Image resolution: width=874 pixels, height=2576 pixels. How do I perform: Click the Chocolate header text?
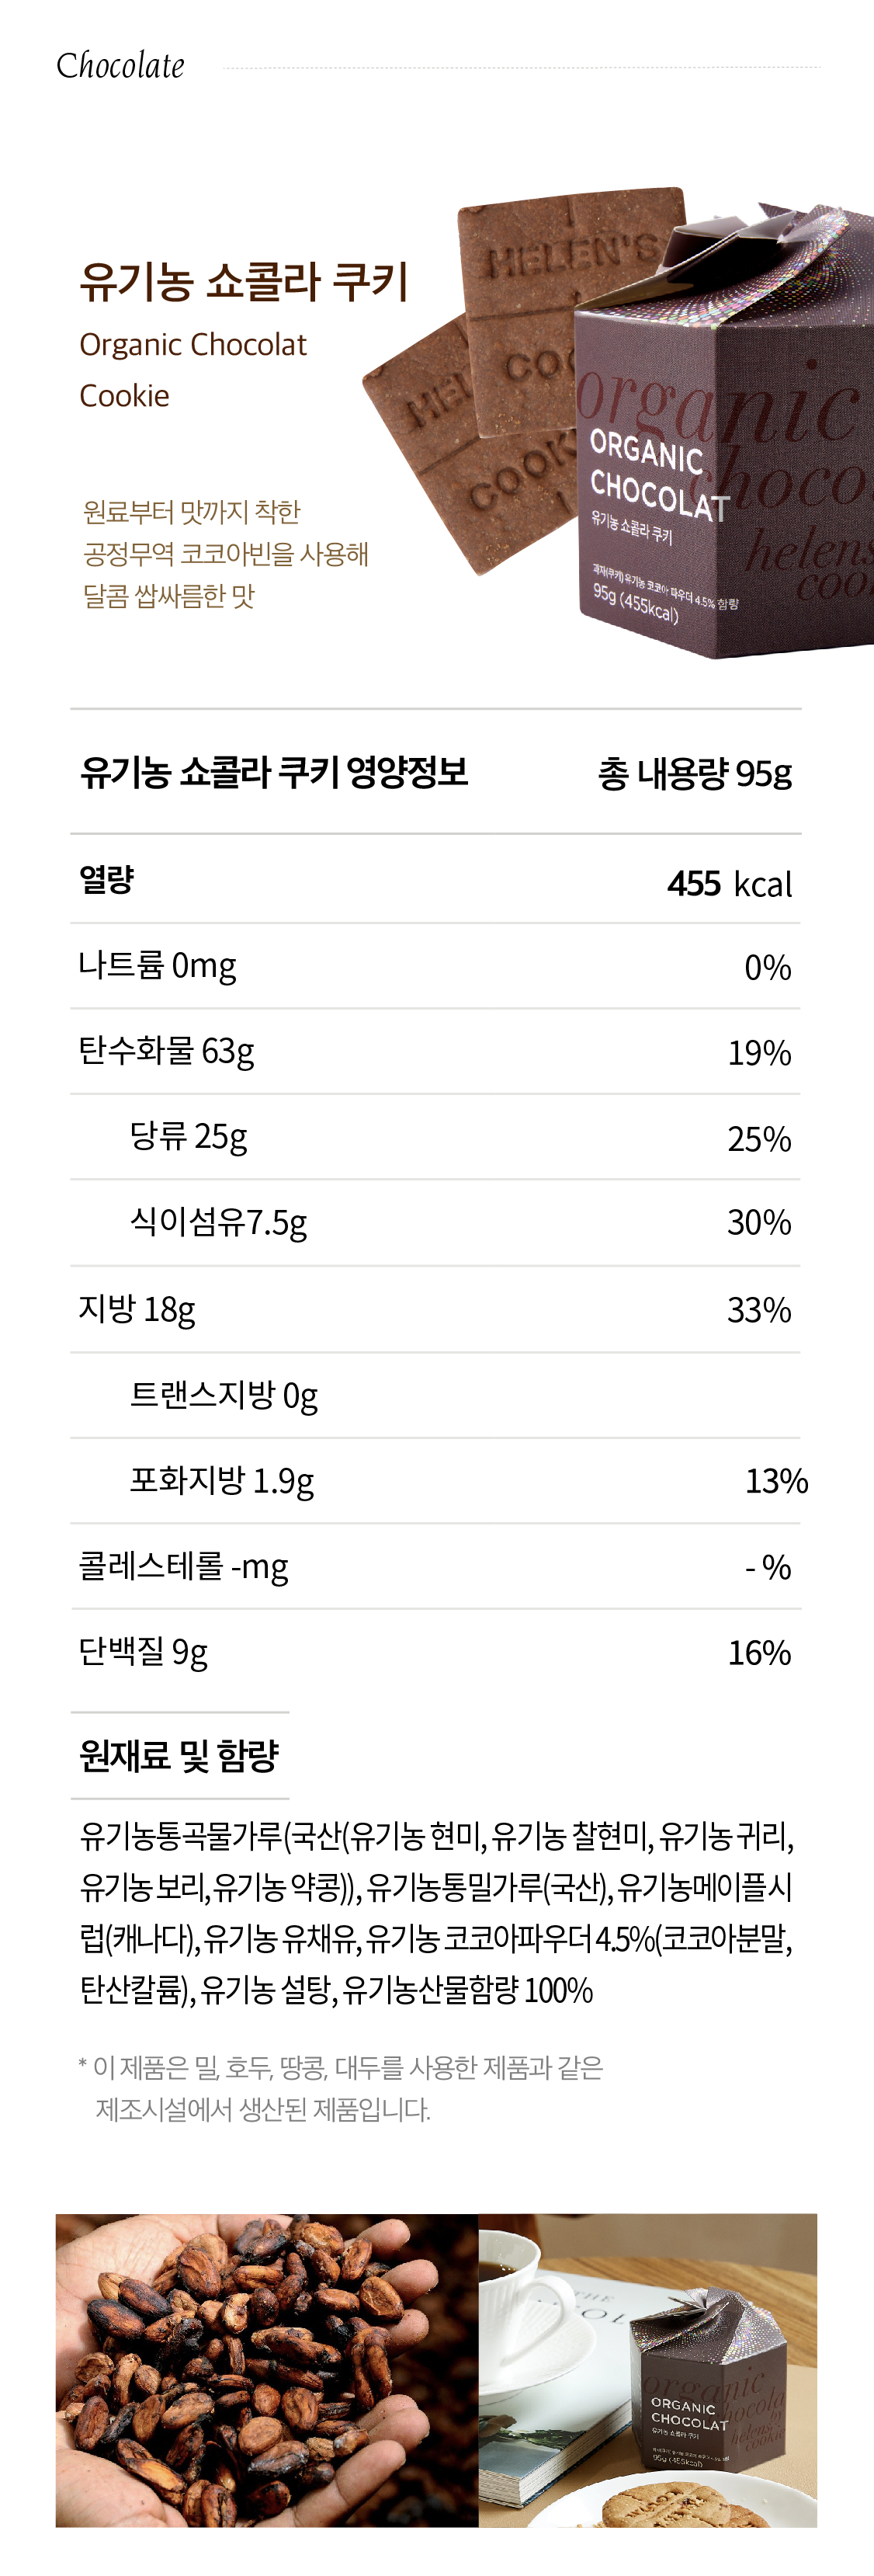pyautogui.click(x=120, y=66)
